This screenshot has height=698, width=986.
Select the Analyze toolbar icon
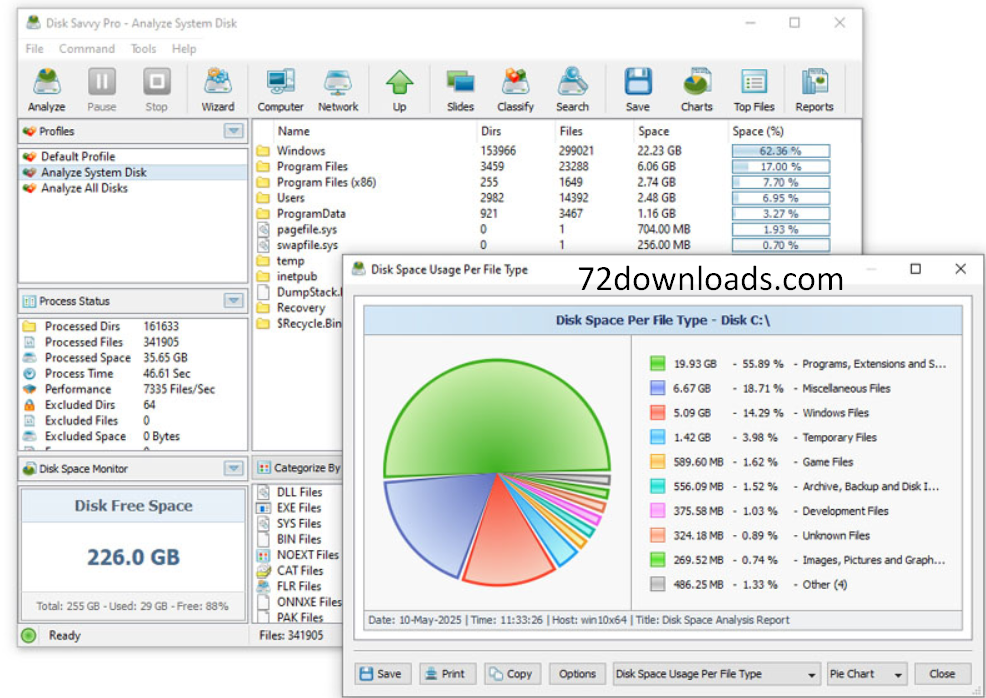point(46,88)
